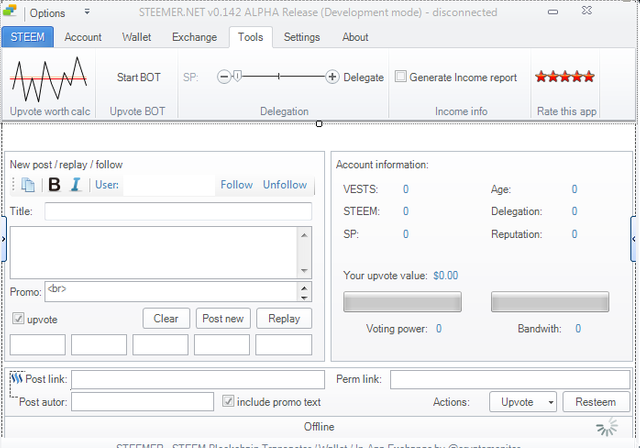Click the fifth tag input box
The width and height of the screenshot is (640, 448).
tap(284, 345)
